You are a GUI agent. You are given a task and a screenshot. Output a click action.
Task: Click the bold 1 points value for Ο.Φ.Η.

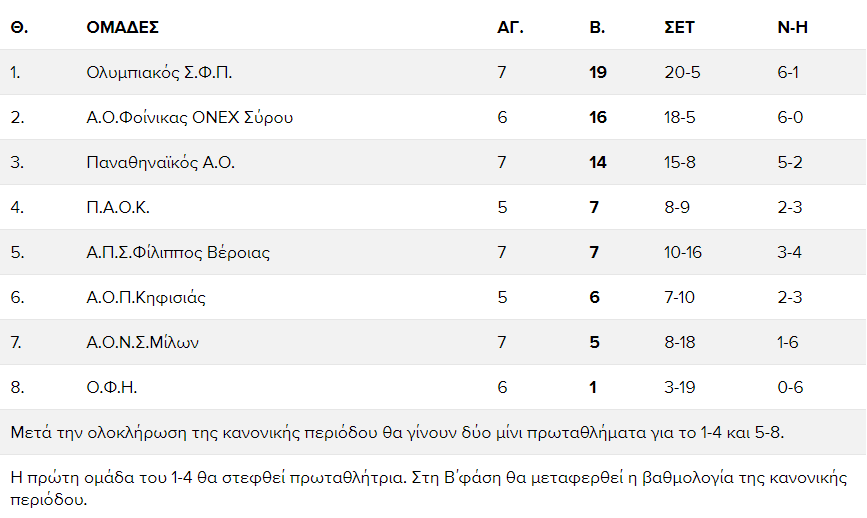(x=594, y=387)
